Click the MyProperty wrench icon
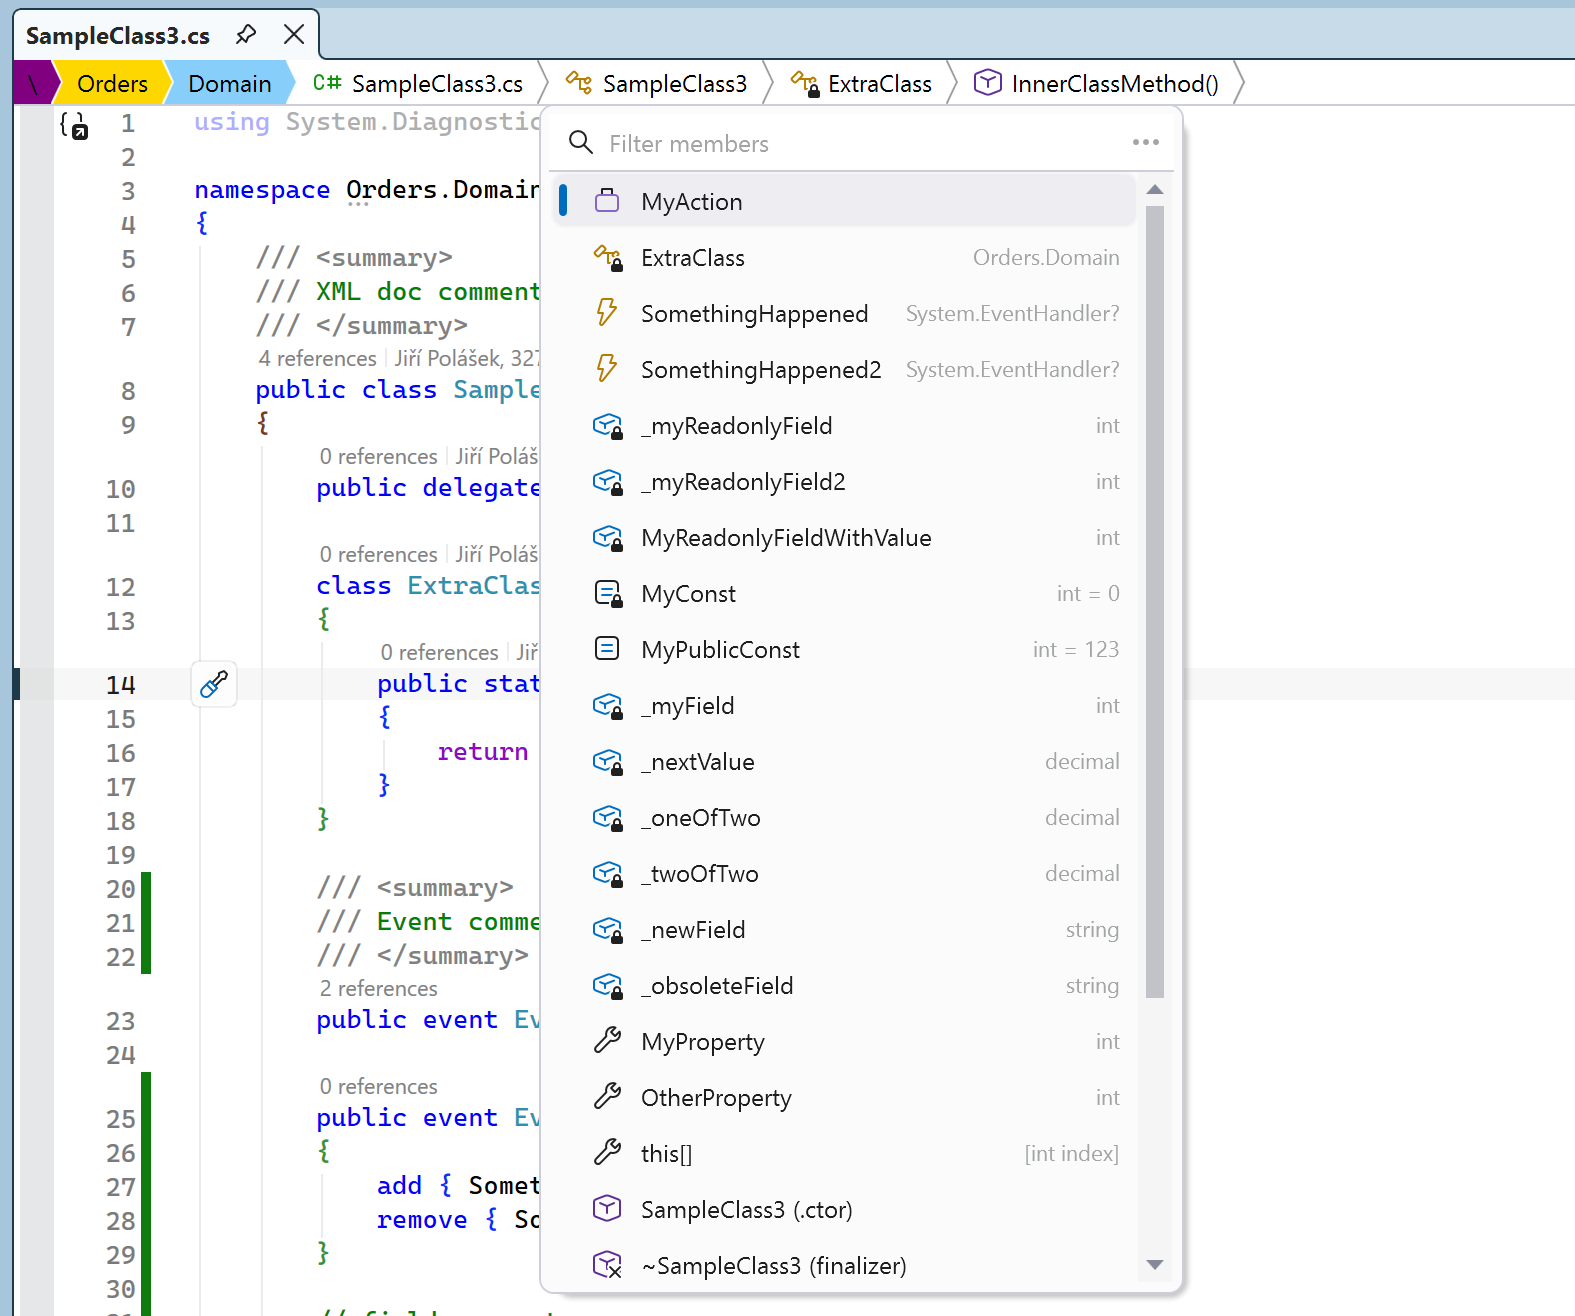 point(607,1041)
